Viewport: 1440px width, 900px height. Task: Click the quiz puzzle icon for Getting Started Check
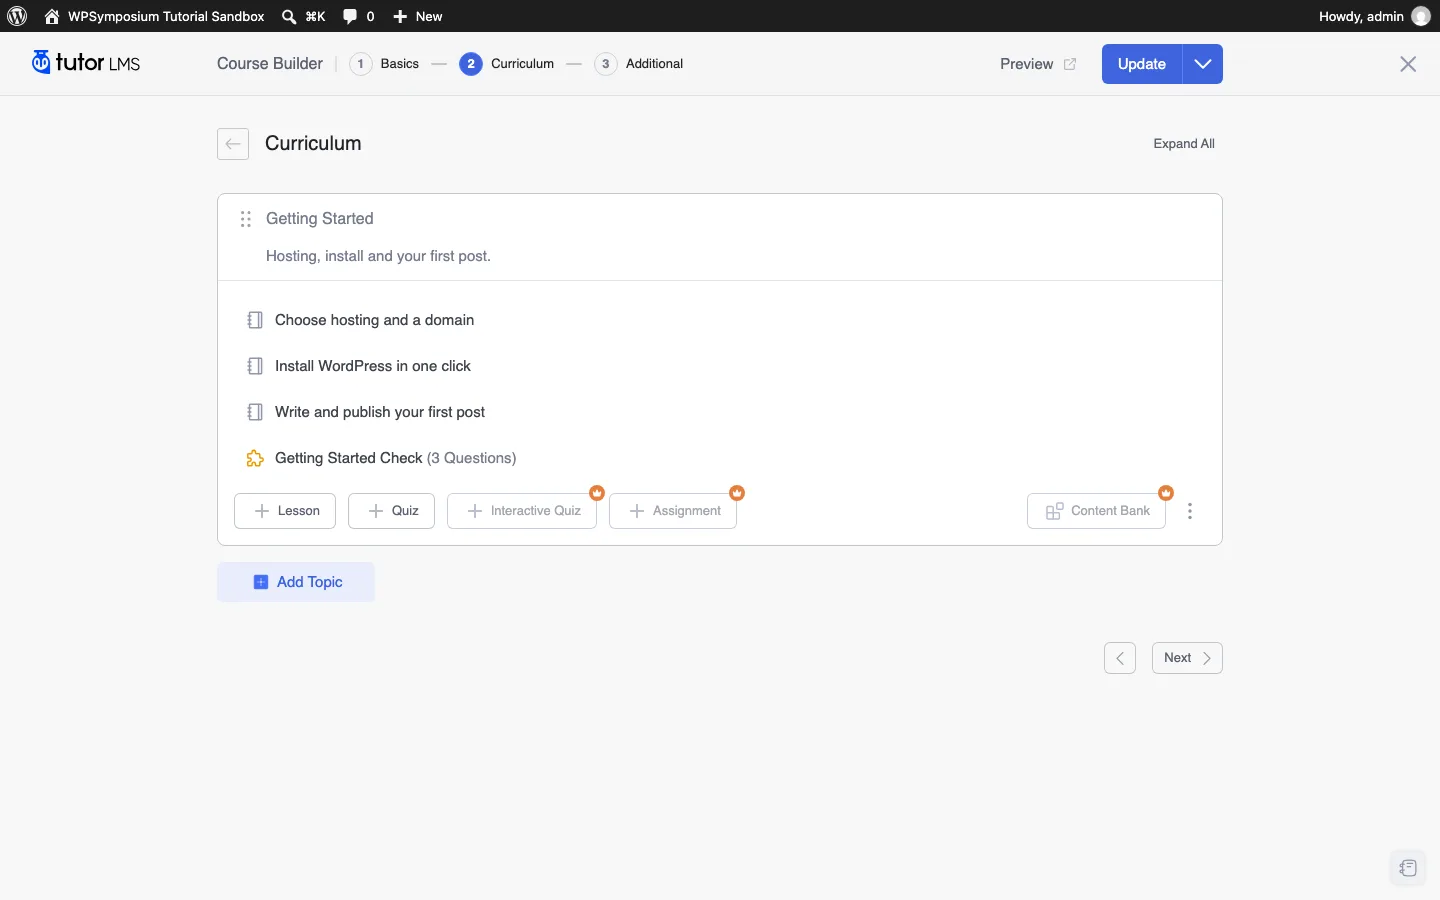[255, 458]
